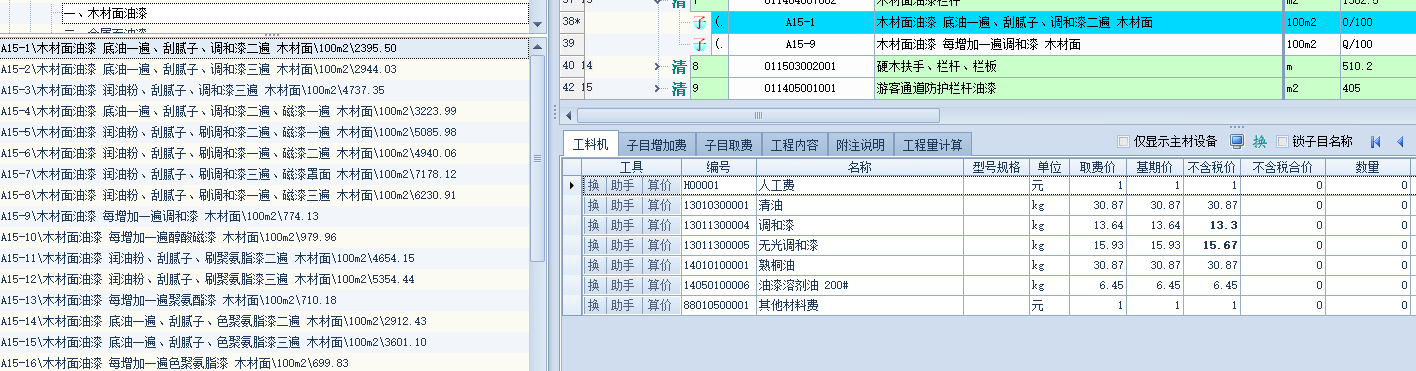Click the blue monitor icon beside 仅显示主材设备
Viewport: 1416px width, 371px height.
tap(1236, 141)
